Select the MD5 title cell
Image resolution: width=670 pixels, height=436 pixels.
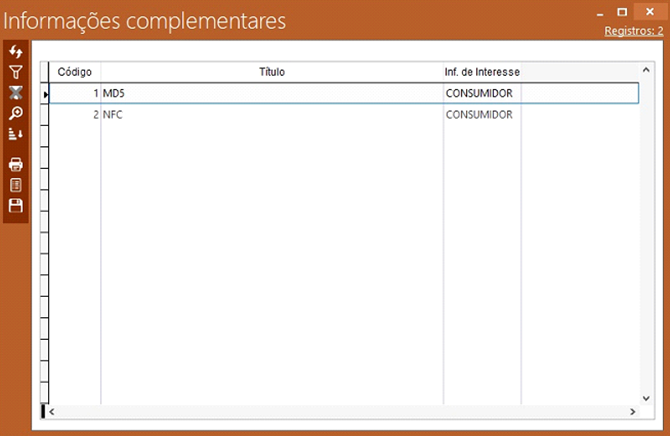pyautogui.click(x=272, y=93)
